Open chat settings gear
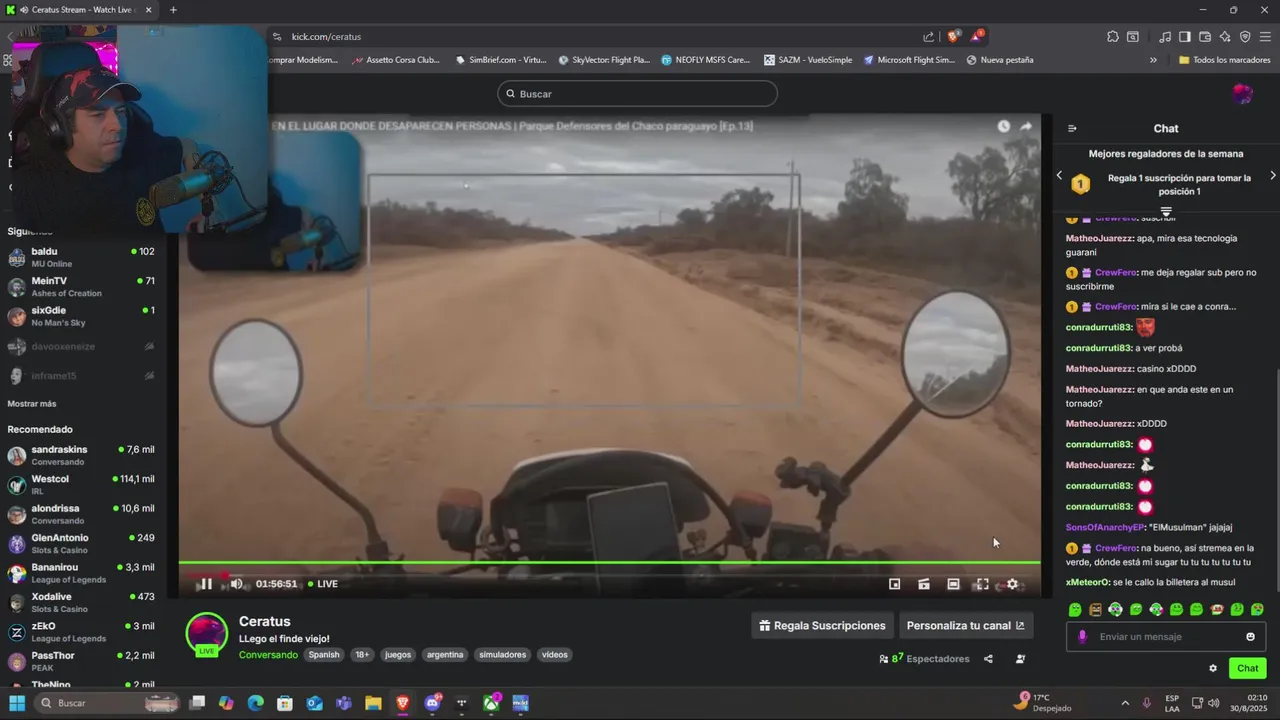This screenshot has height=720, width=1280. click(x=1213, y=668)
